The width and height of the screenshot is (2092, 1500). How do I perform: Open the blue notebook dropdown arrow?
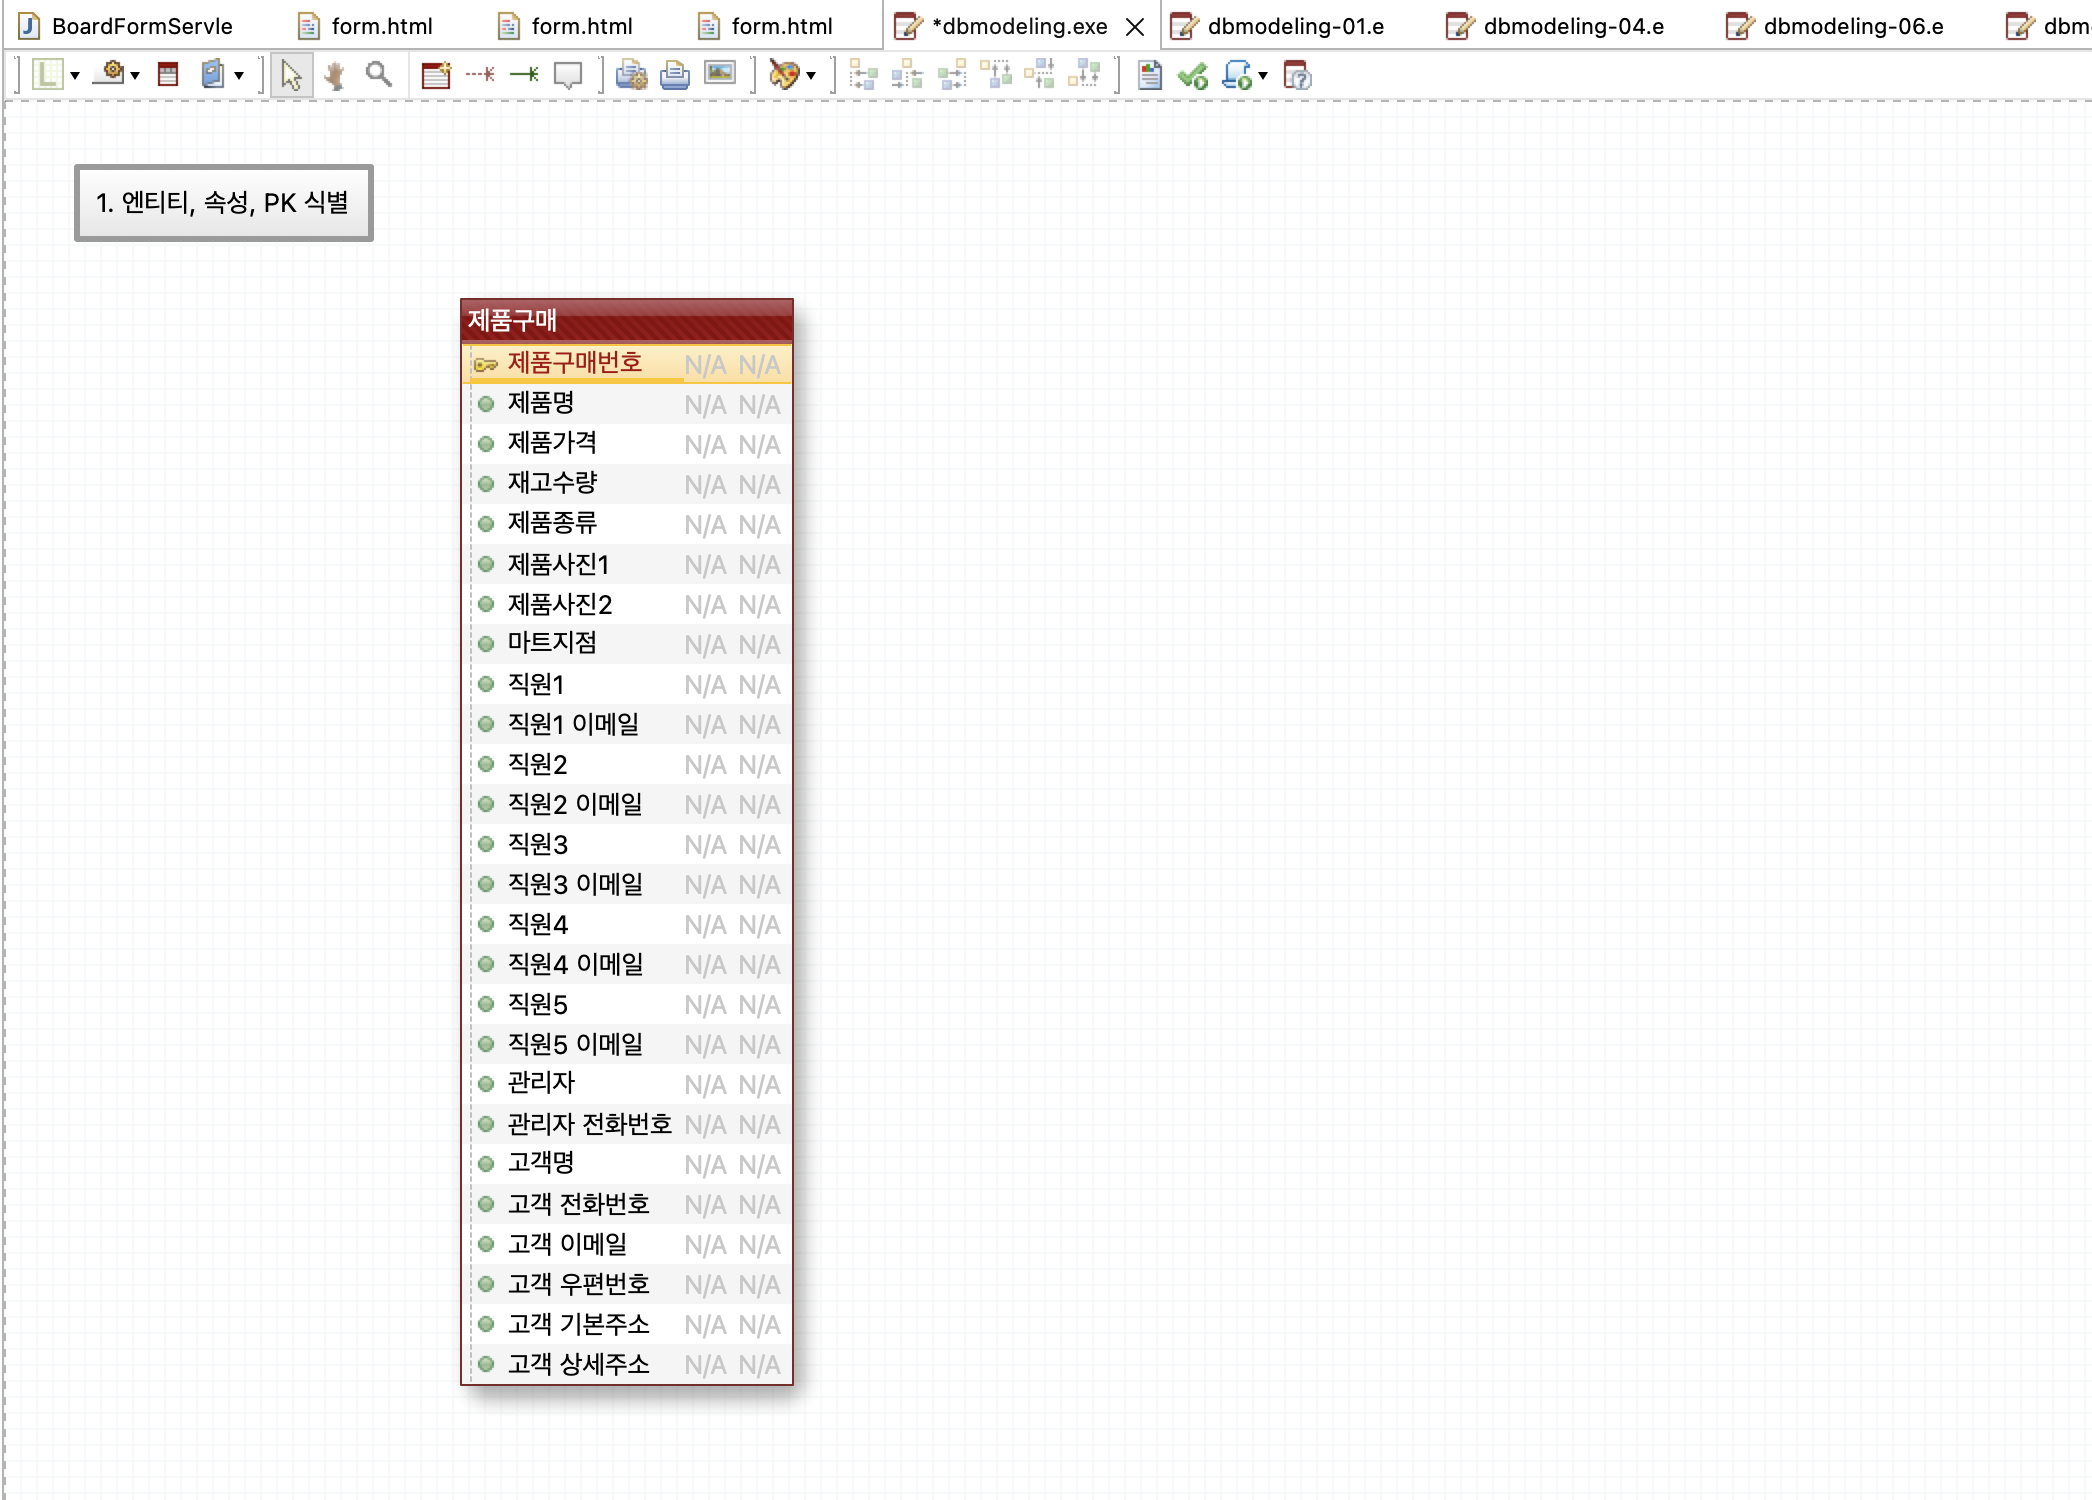pyautogui.click(x=239, y=76)
